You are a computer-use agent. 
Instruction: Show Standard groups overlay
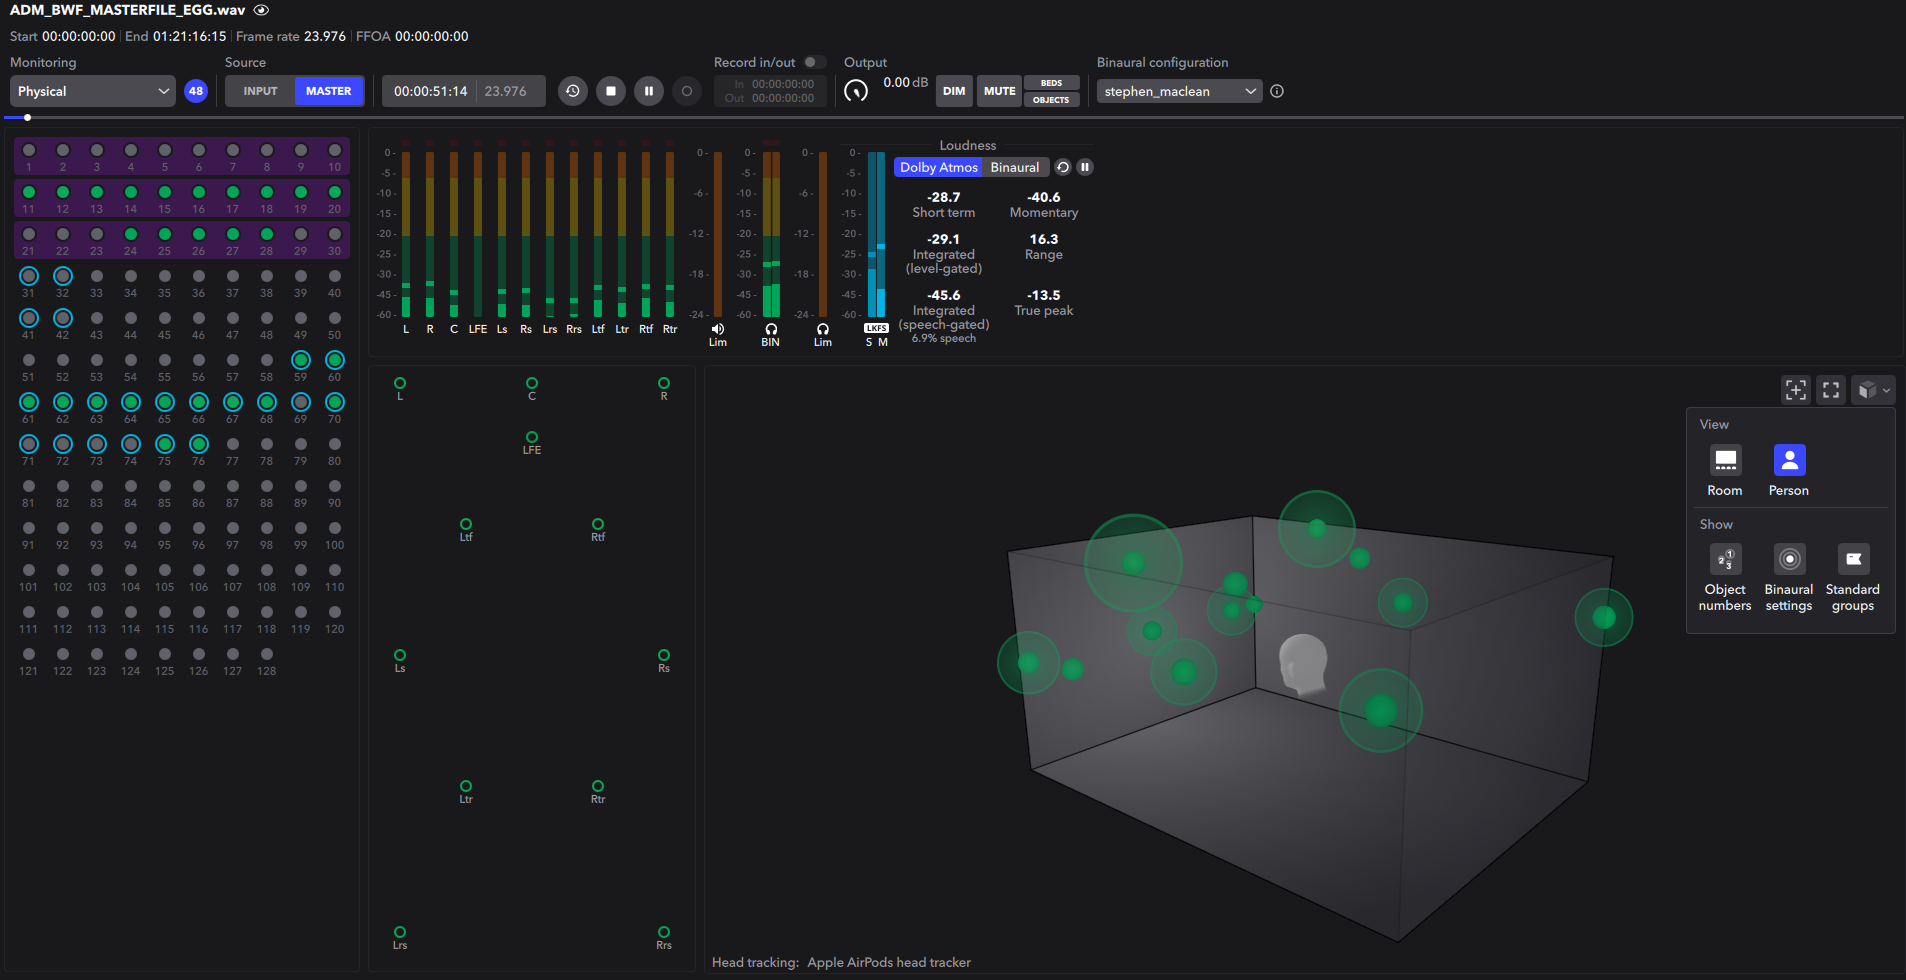[x=1852, y=559]
